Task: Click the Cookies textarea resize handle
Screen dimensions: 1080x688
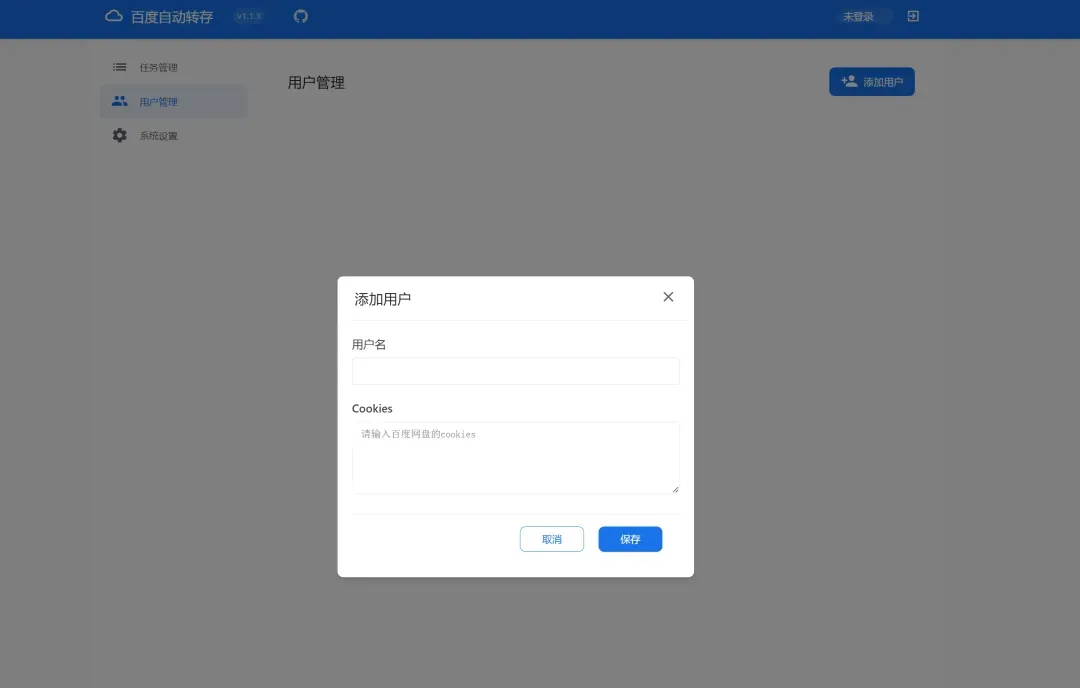Action: [x=675, y=489]
